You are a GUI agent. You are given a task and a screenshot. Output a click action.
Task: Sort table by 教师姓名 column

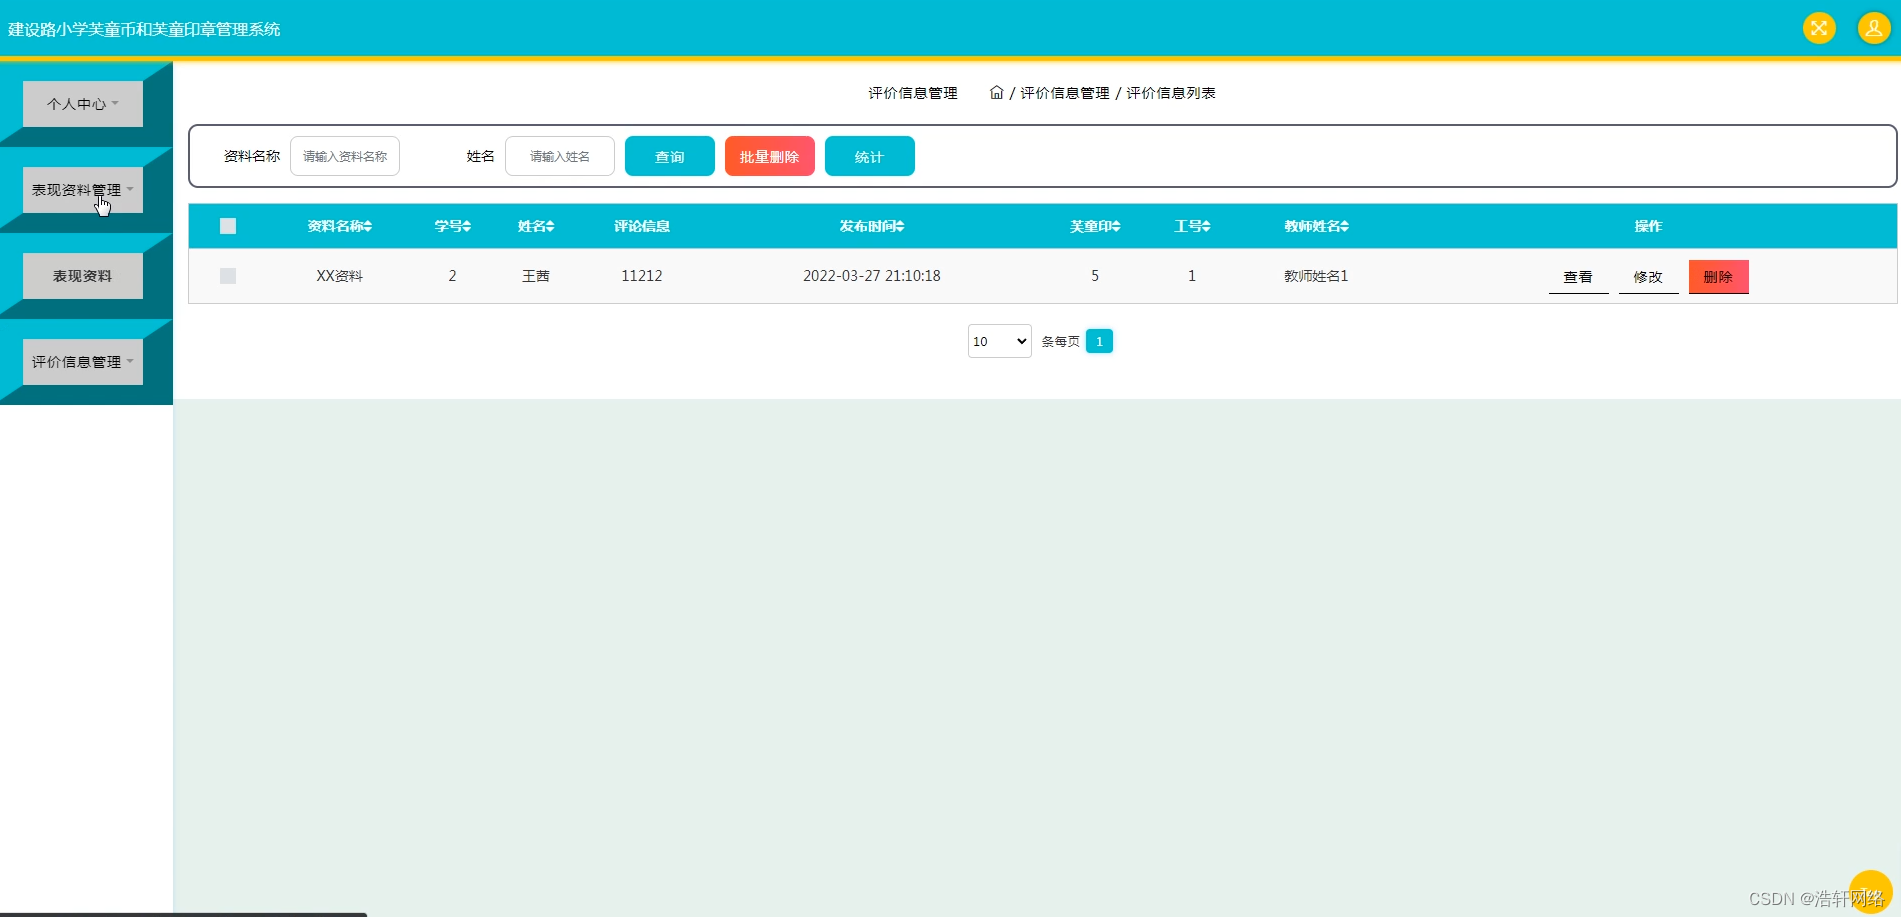(x=1317, y=226)
